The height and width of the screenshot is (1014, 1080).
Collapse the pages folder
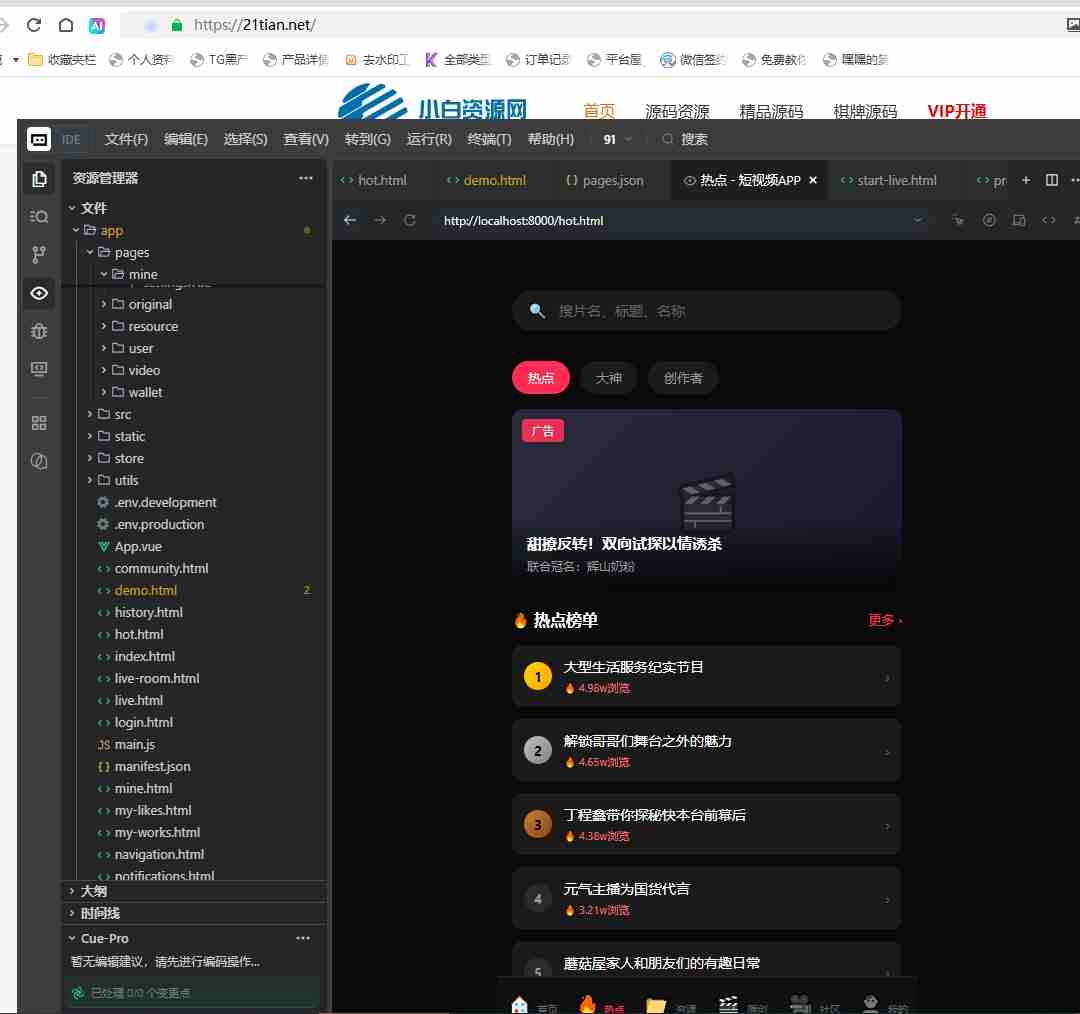[90, 252]
